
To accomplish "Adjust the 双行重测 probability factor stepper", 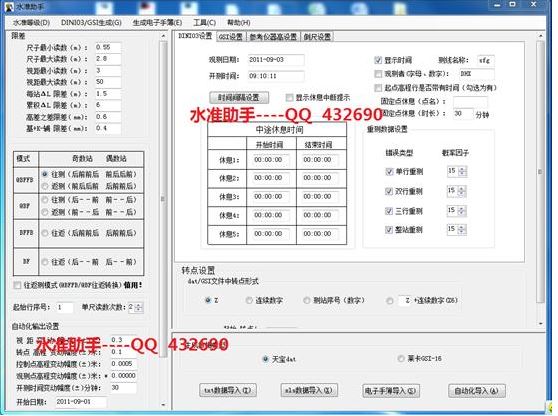I will (x=462, y=191).
